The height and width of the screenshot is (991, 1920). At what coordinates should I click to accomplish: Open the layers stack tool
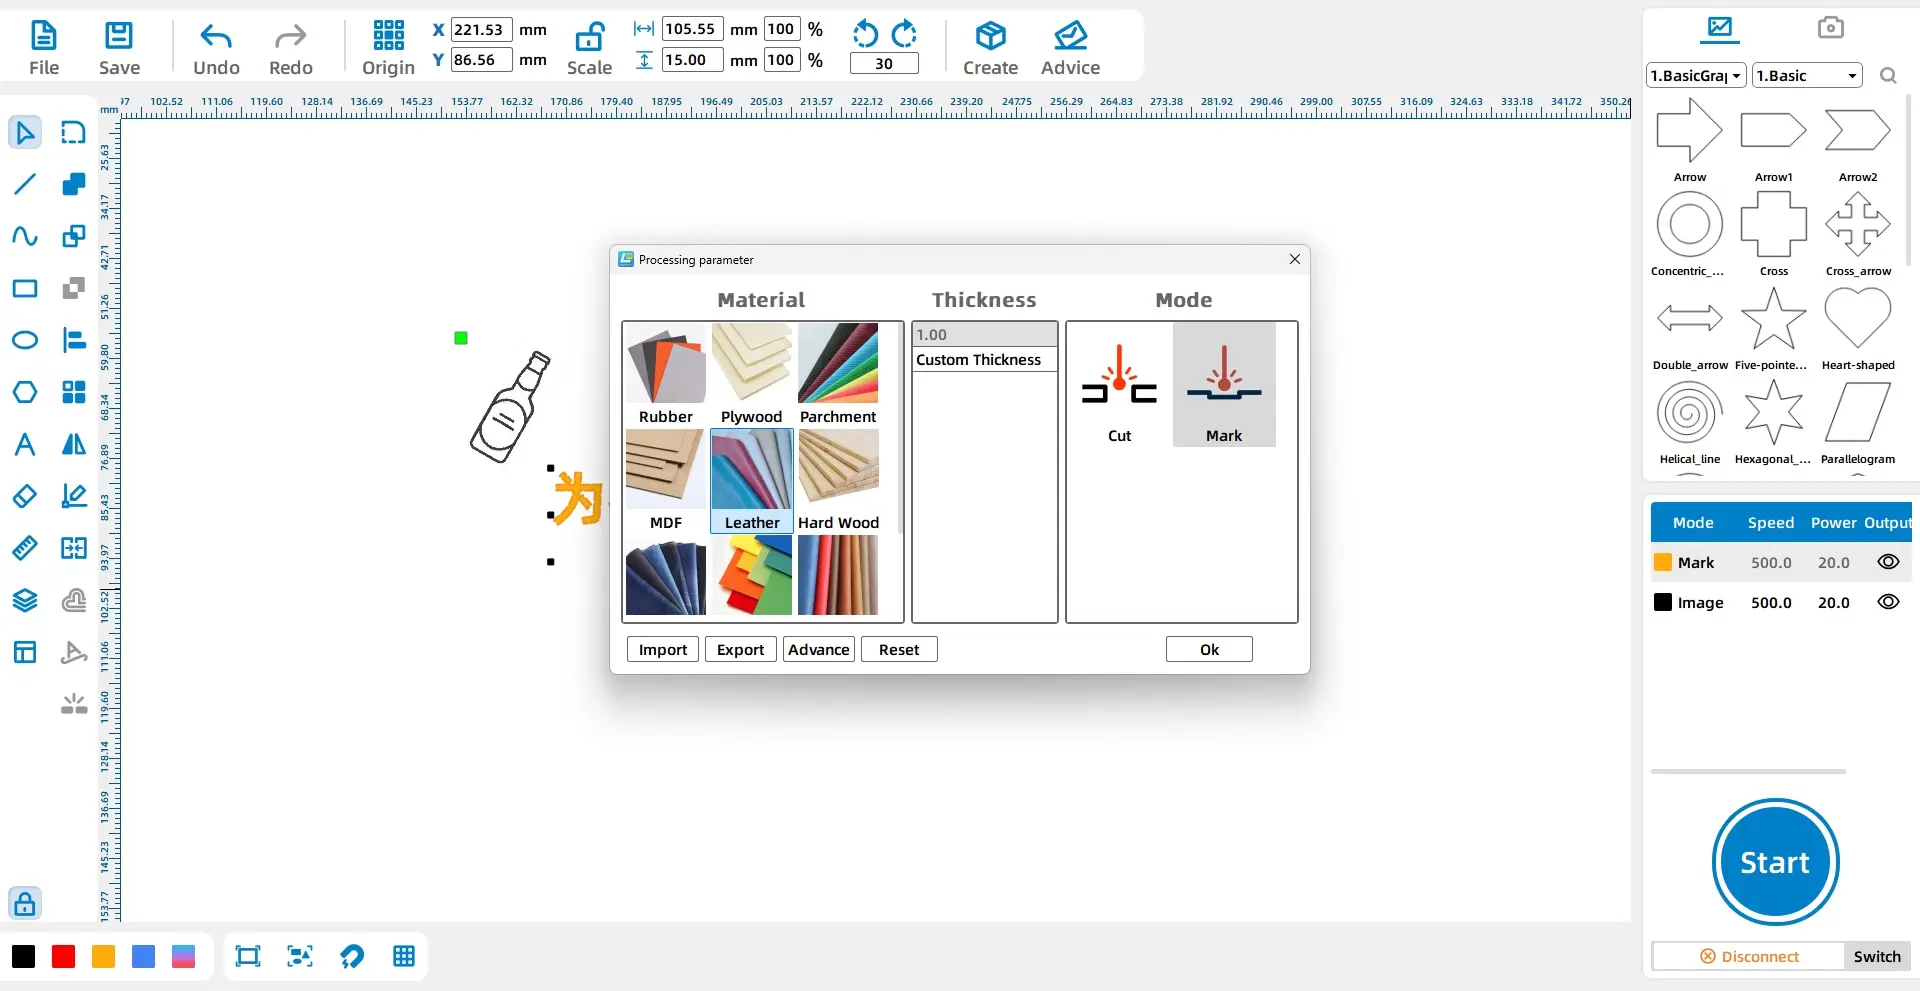tap(25, 600)
